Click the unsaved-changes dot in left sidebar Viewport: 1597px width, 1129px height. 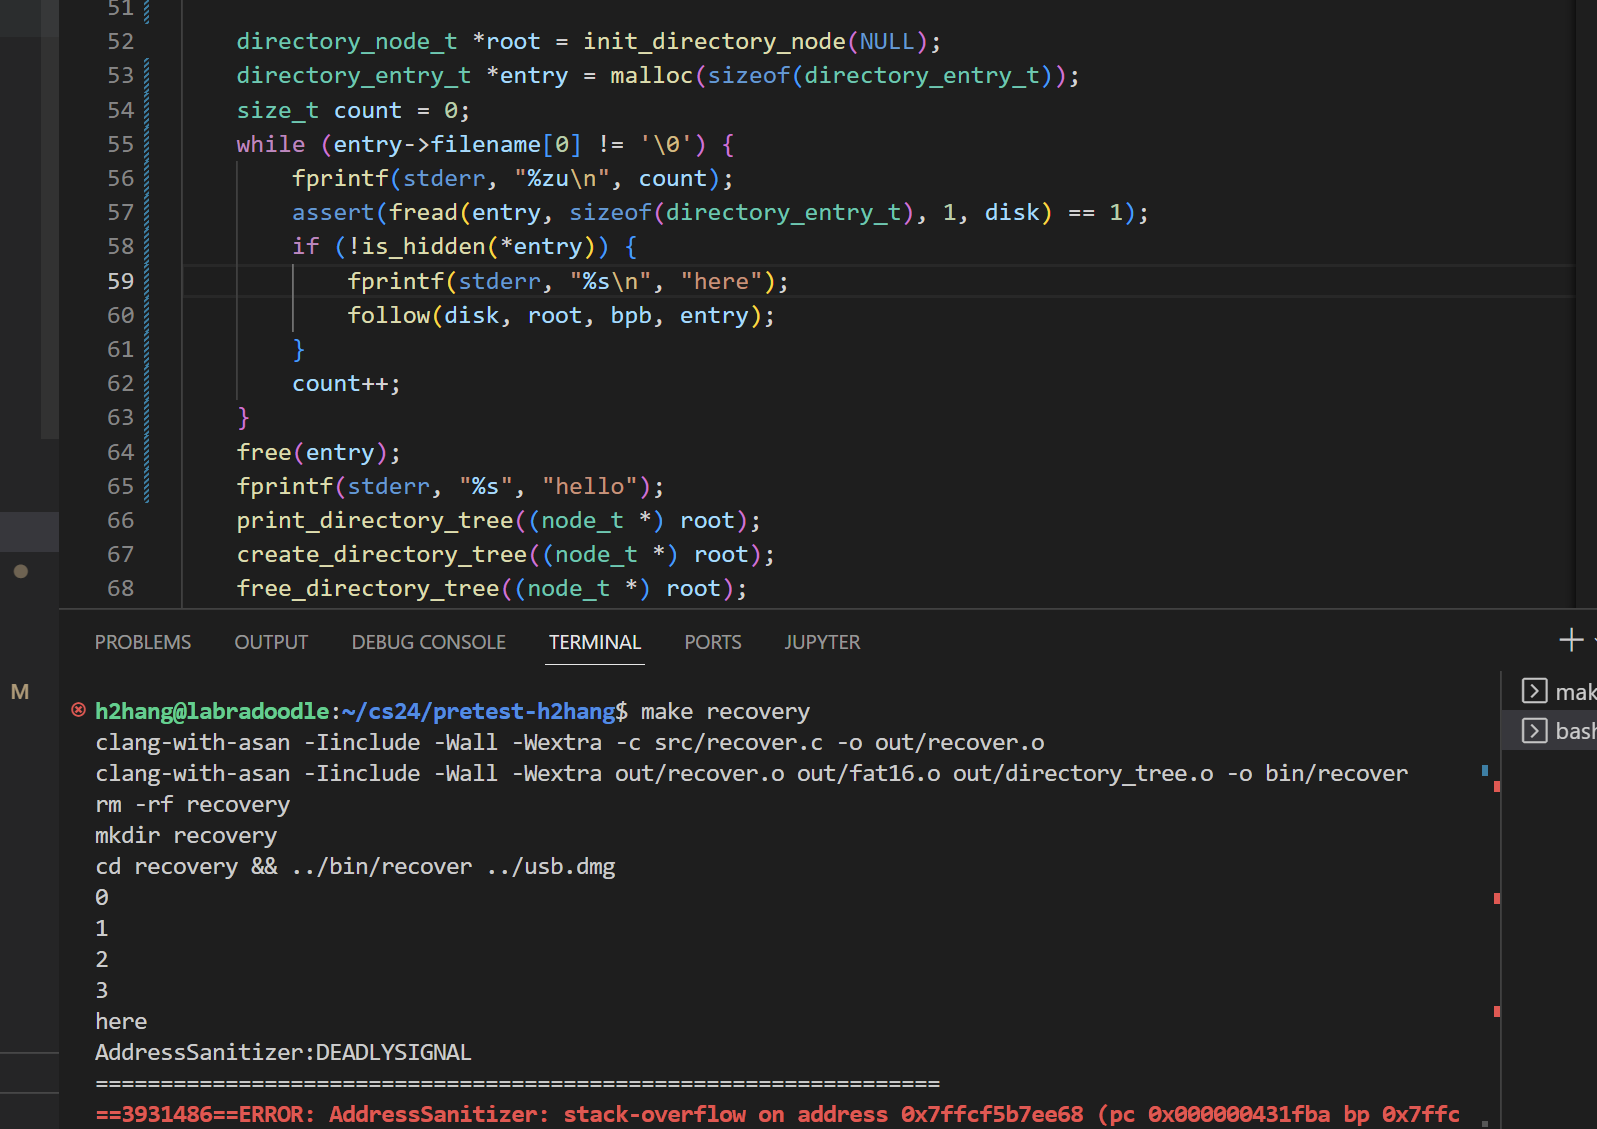click(x=21, y=571)
